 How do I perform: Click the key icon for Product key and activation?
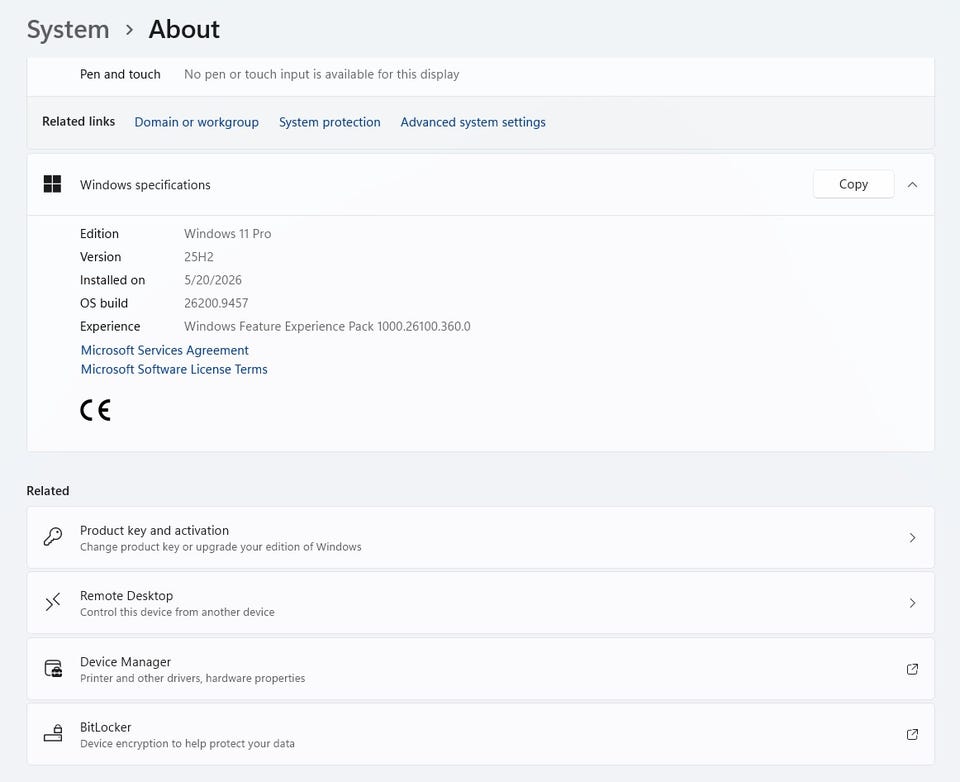[x=53, y=537]
